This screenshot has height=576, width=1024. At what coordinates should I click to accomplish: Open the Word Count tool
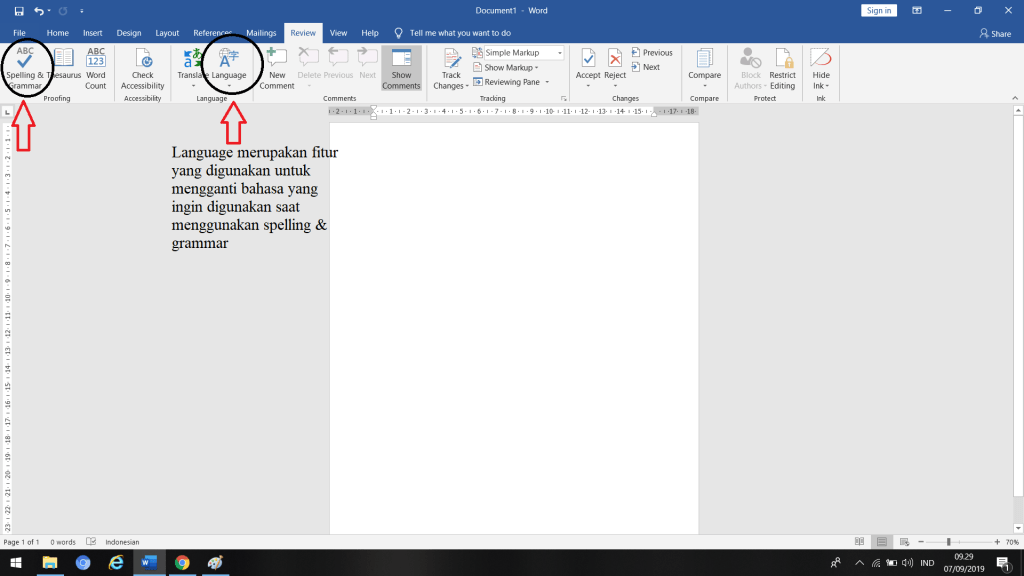pos(95,68)
